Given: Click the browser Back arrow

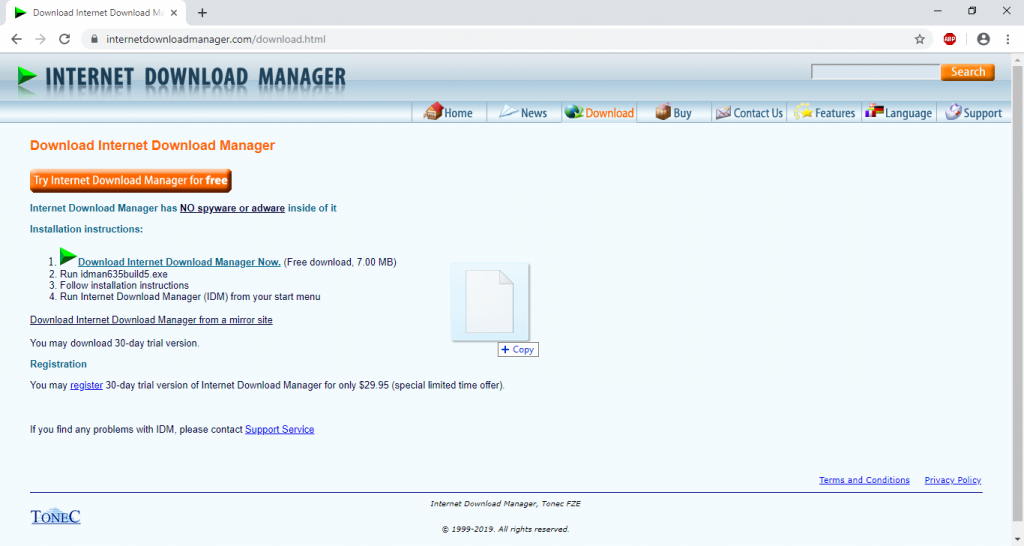Looking at the screenshot, I should pos(16,39).
